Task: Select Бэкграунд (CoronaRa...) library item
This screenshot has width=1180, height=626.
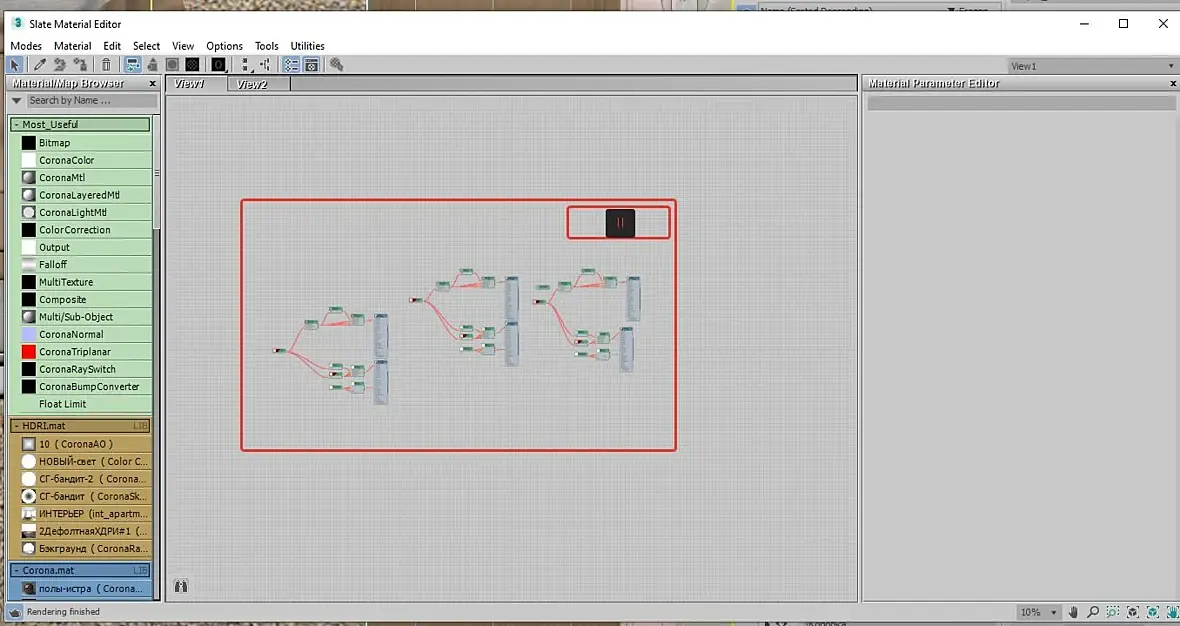Action: (85, 549)
